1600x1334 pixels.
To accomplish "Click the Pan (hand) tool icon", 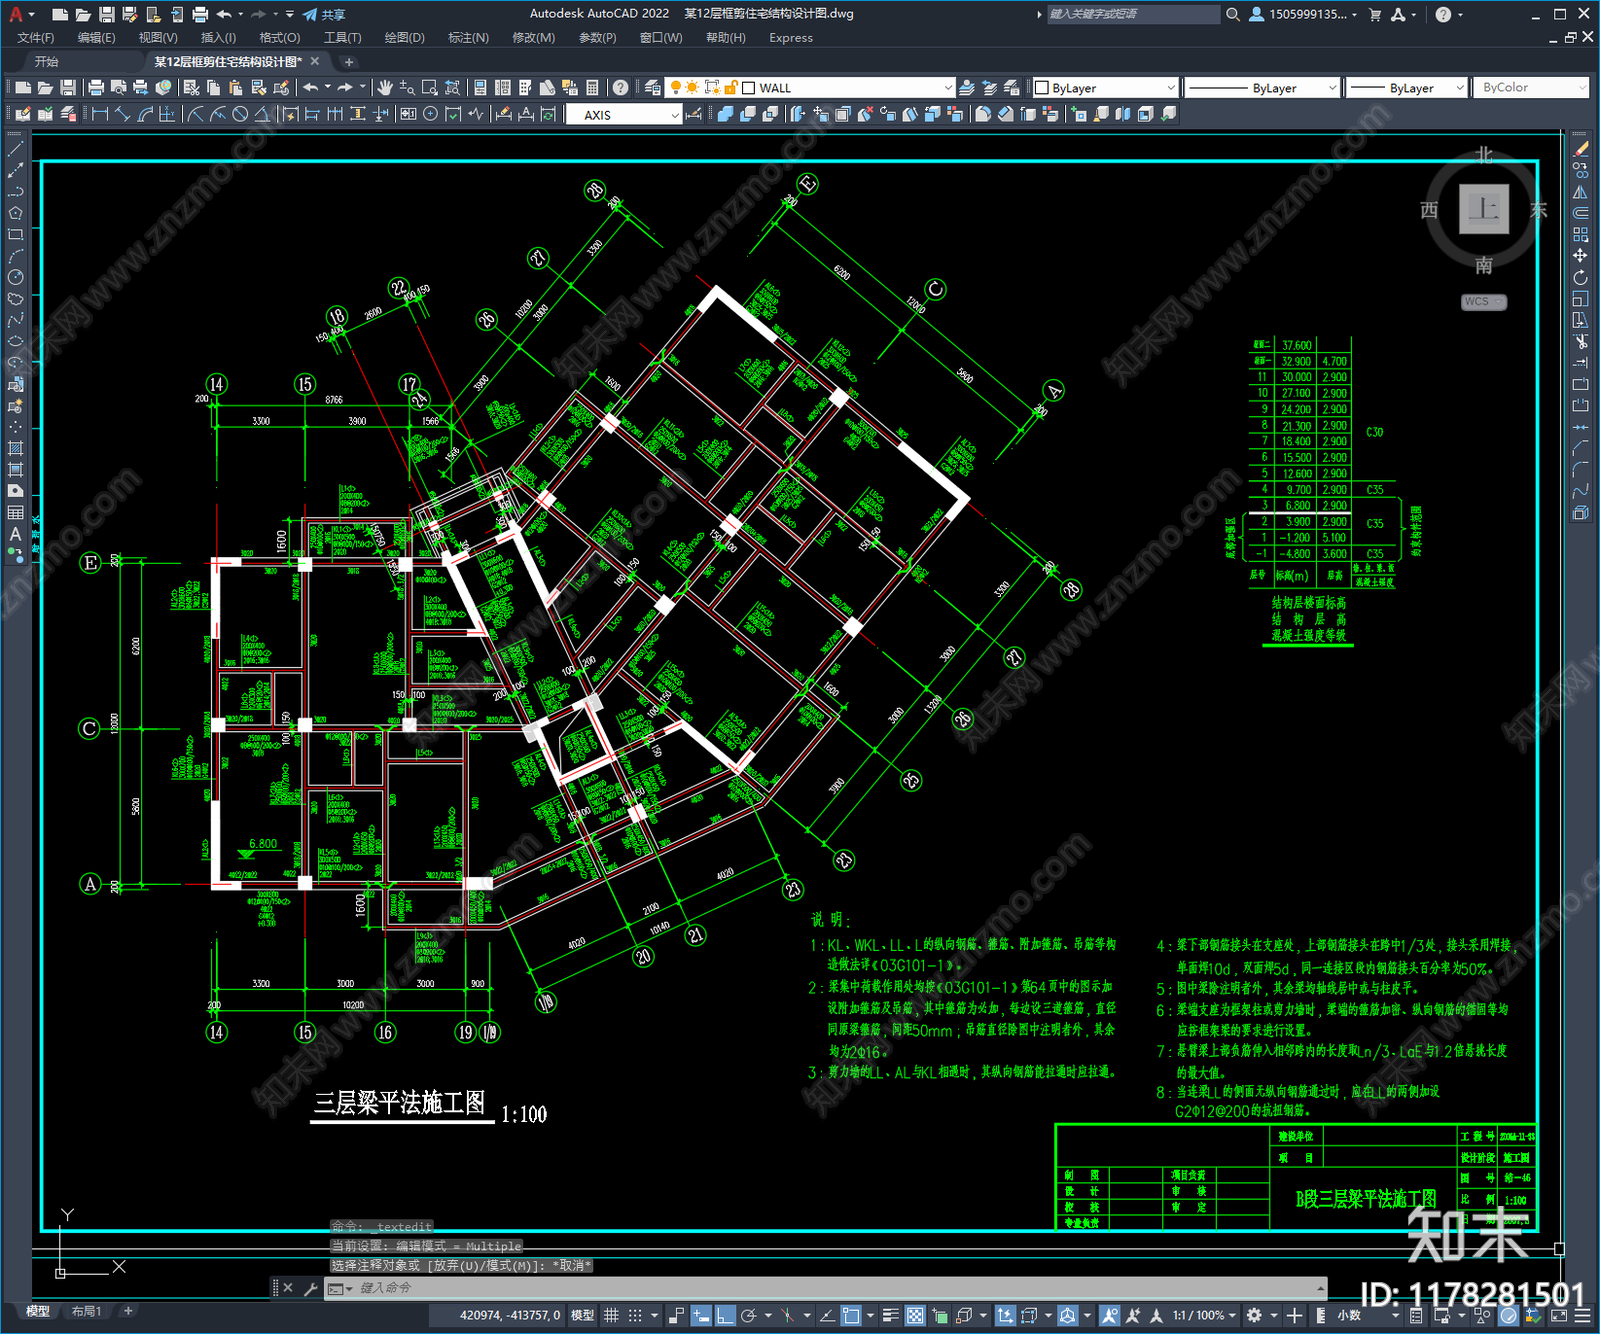I will click(x=385, y=88).
